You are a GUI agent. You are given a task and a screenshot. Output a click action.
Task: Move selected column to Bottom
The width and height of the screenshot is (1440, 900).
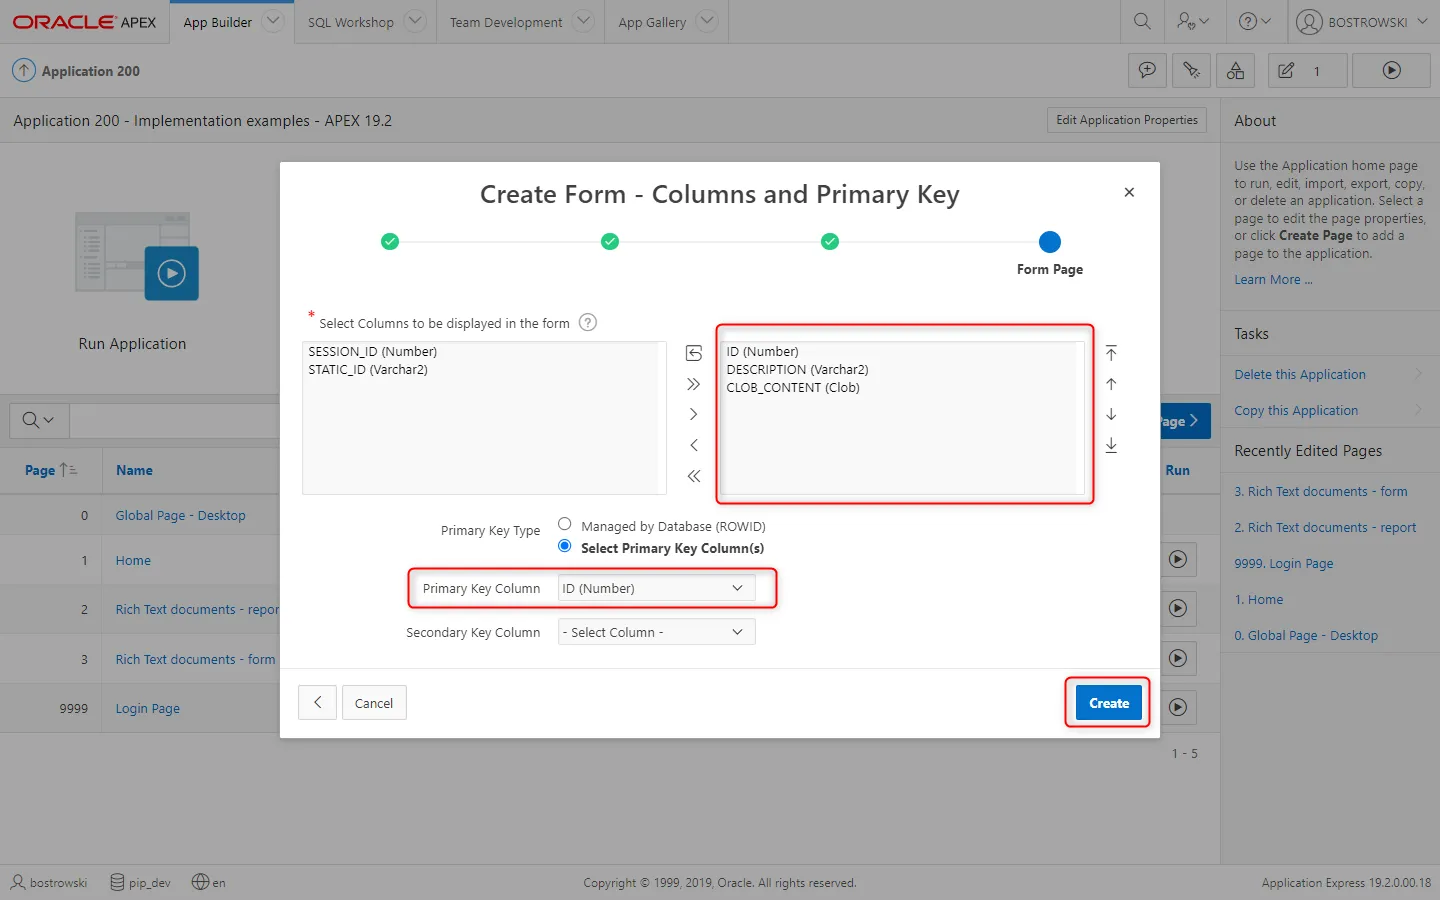point(1111,445)
